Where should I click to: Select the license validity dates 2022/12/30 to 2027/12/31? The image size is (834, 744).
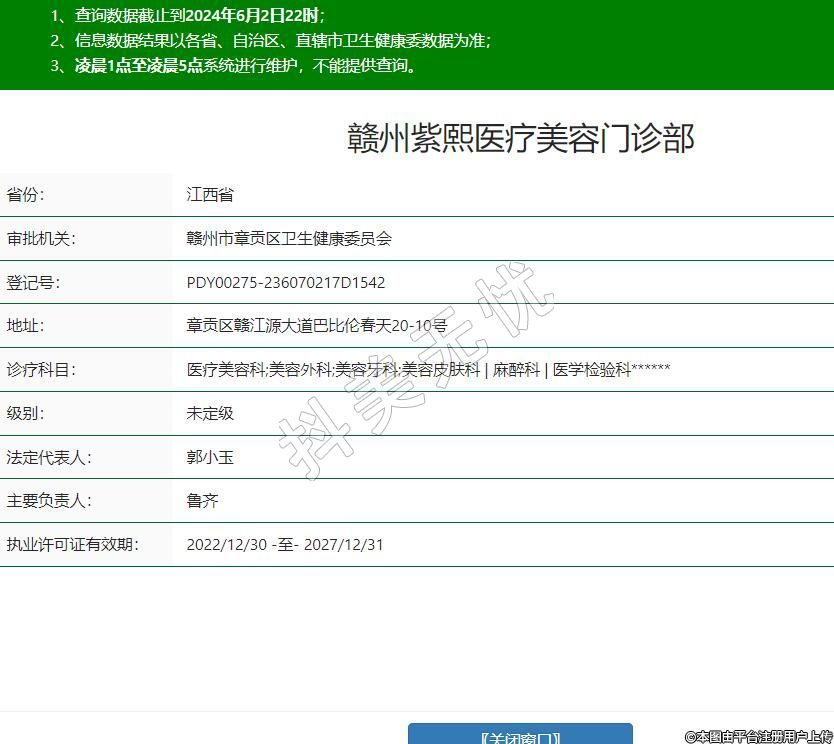285,545
